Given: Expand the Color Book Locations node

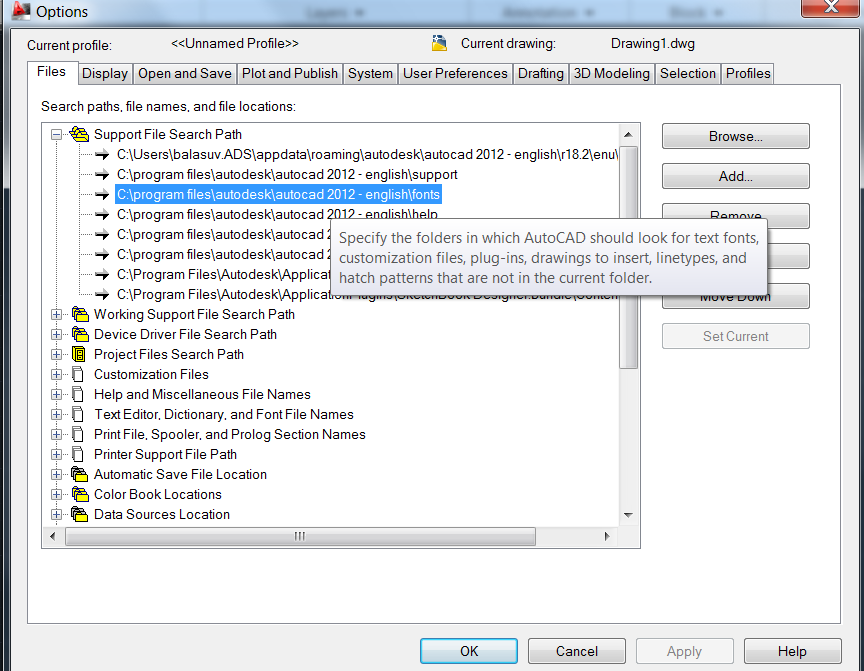Looking at the screenshot, I should click(56, 495).
